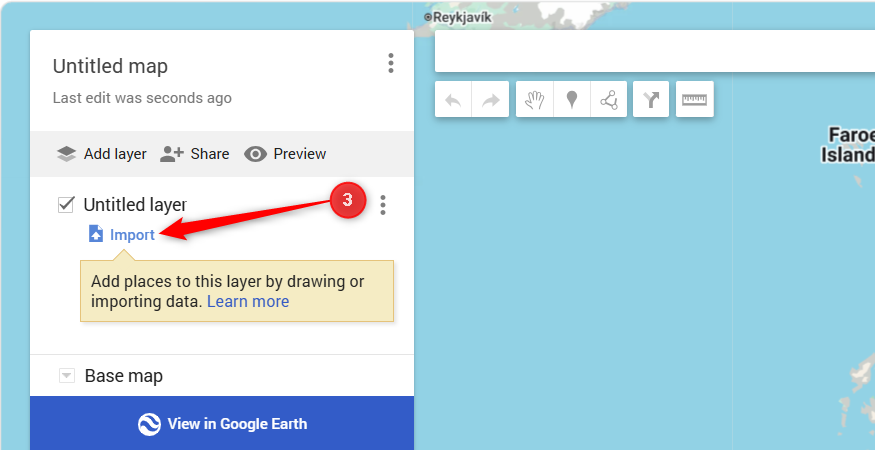Click the Untitled layer name
The width and height of the screenshot is (875, 450).
pos(134,205)
